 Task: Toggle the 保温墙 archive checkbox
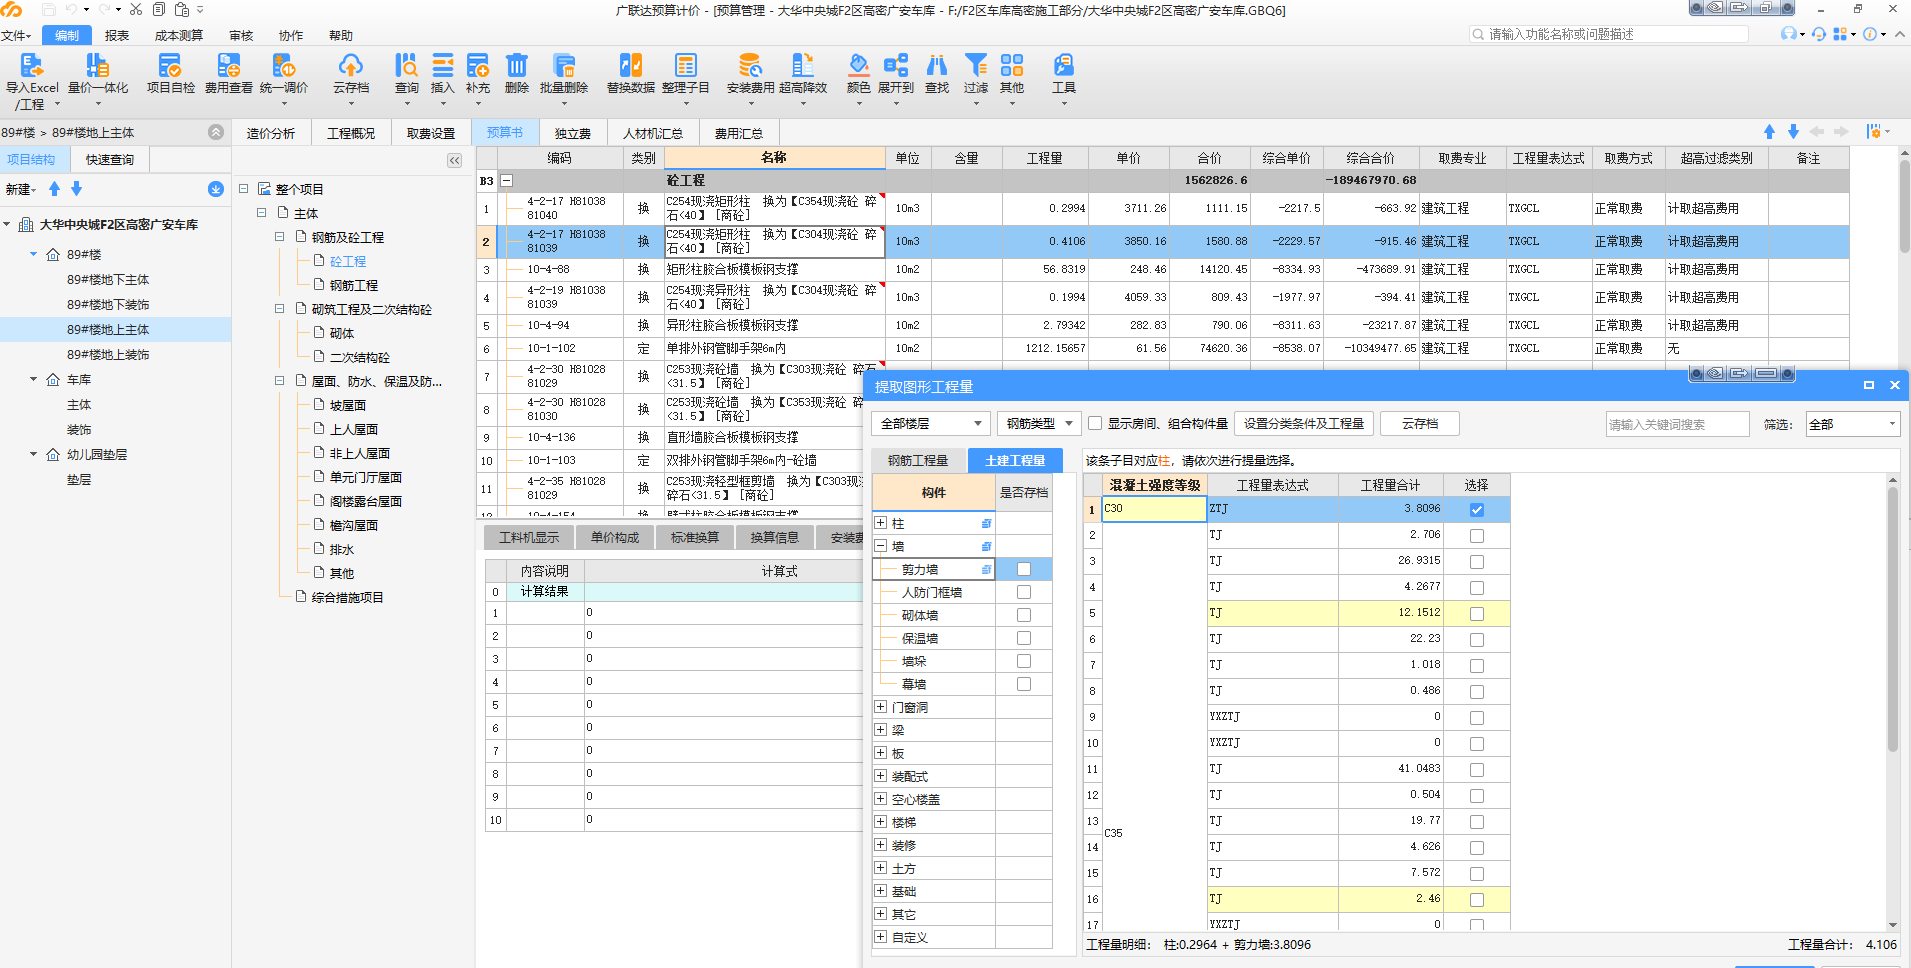click(x=1023, y=638)
